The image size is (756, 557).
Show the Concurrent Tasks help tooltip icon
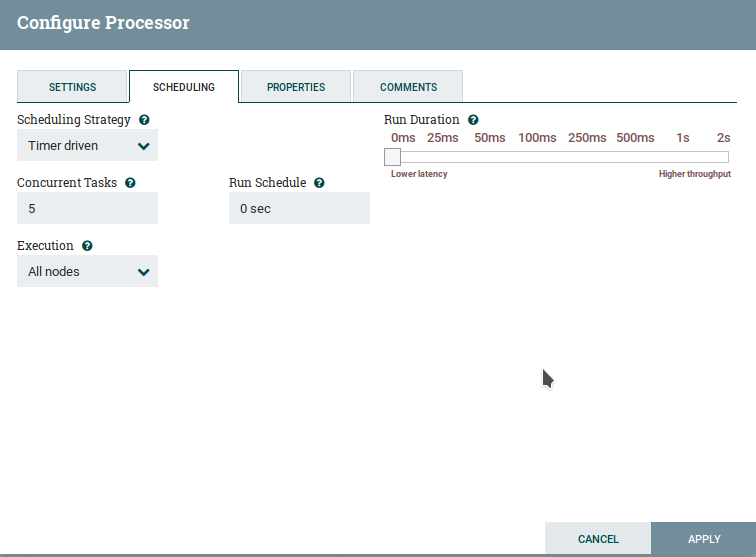coord(130,183)
